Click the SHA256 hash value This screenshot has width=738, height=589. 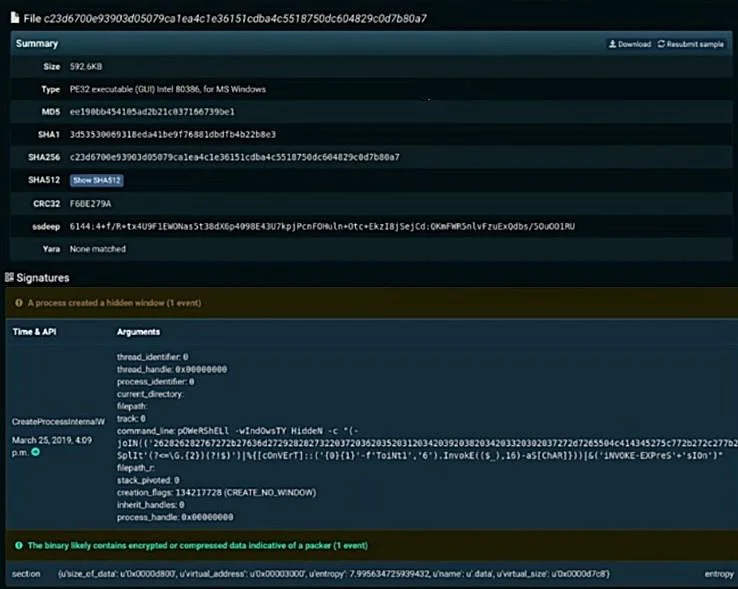point(234,157)
